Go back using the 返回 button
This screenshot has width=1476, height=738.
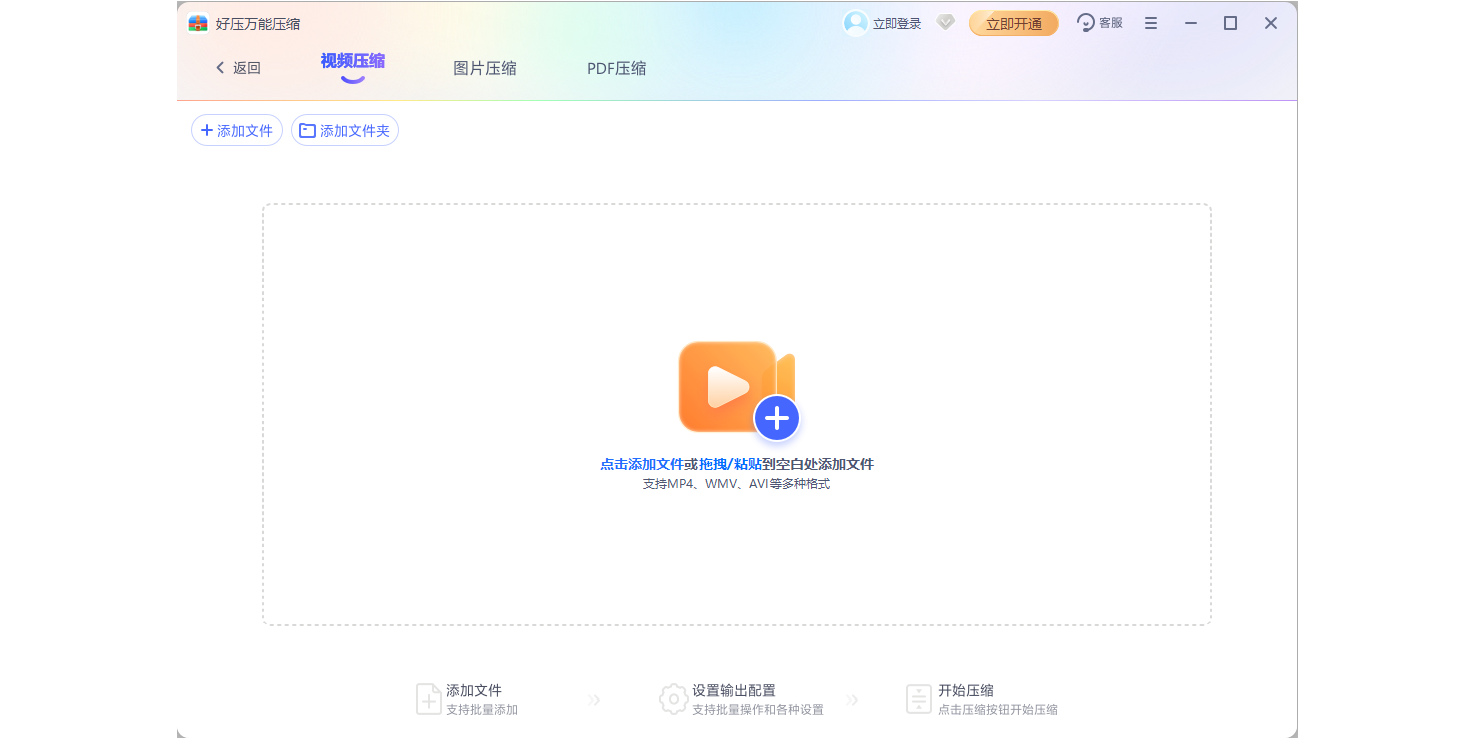pos(238,68)
